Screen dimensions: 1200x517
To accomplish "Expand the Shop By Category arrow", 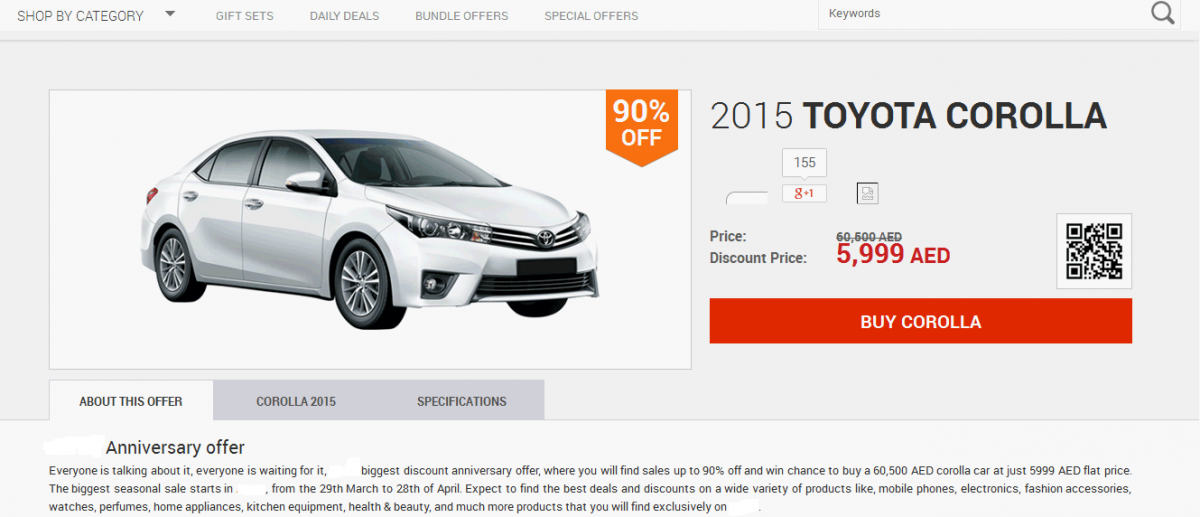I will coord(169,14).
